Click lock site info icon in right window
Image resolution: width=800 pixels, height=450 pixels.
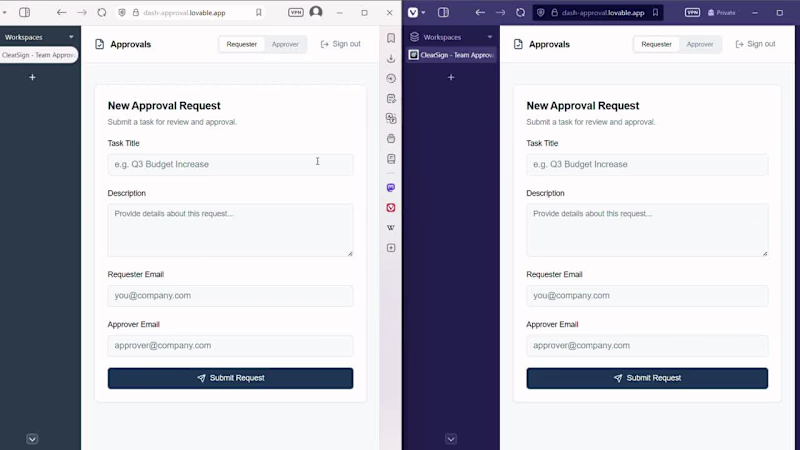tap(555, 13)
